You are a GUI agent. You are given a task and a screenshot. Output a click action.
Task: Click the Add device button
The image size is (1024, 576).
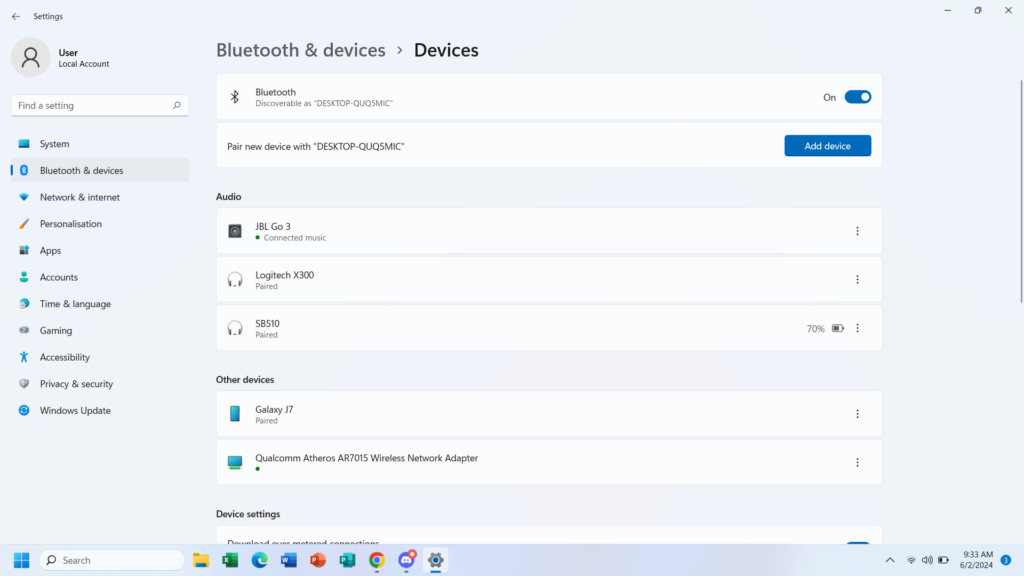[827, 146]
